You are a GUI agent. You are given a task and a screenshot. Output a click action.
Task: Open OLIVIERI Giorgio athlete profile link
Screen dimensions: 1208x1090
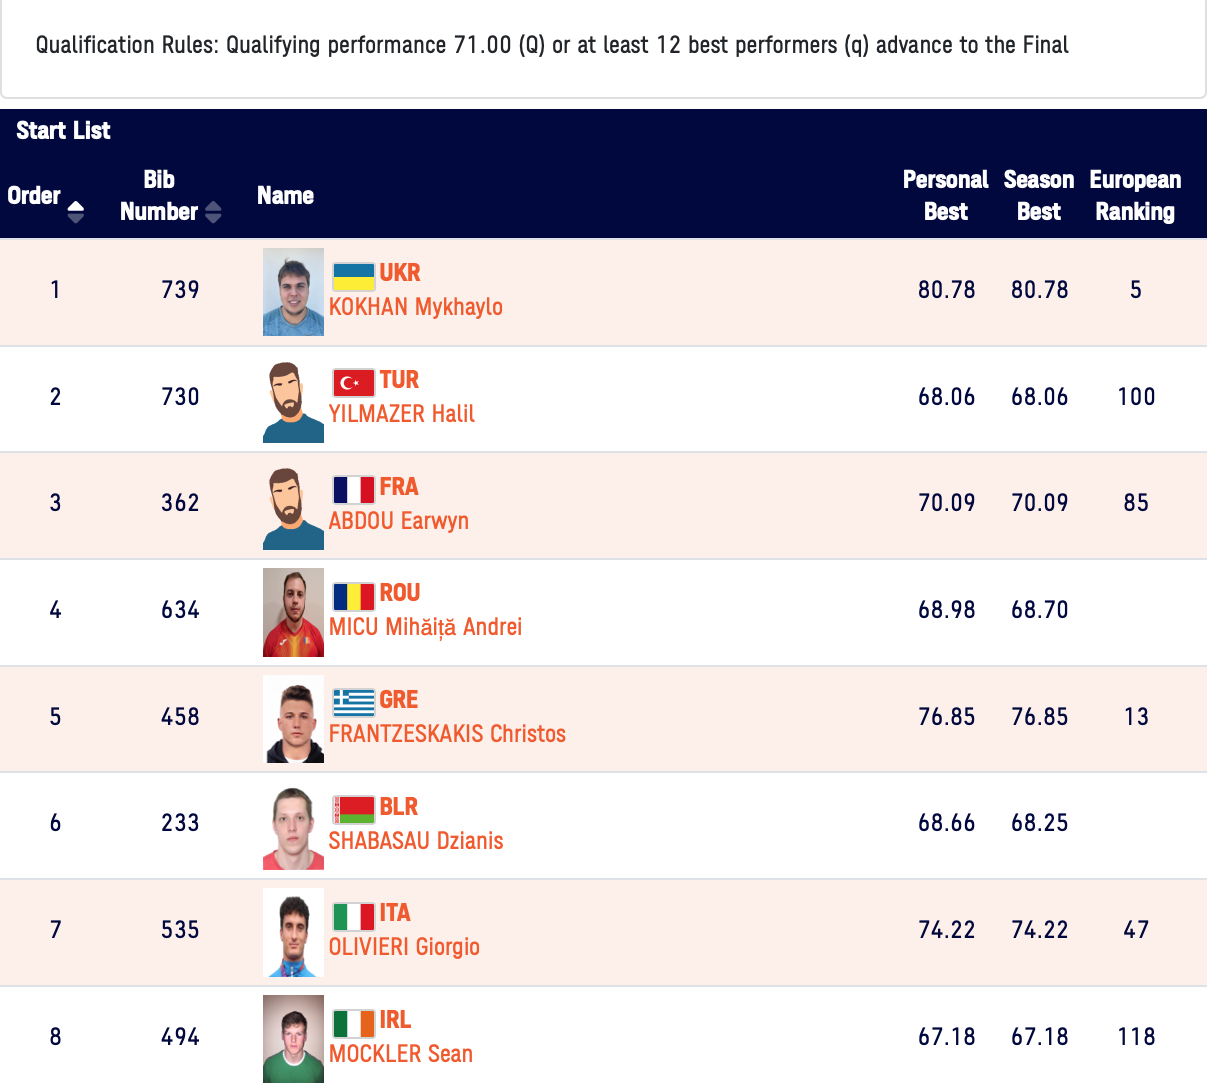pos(404,947)
